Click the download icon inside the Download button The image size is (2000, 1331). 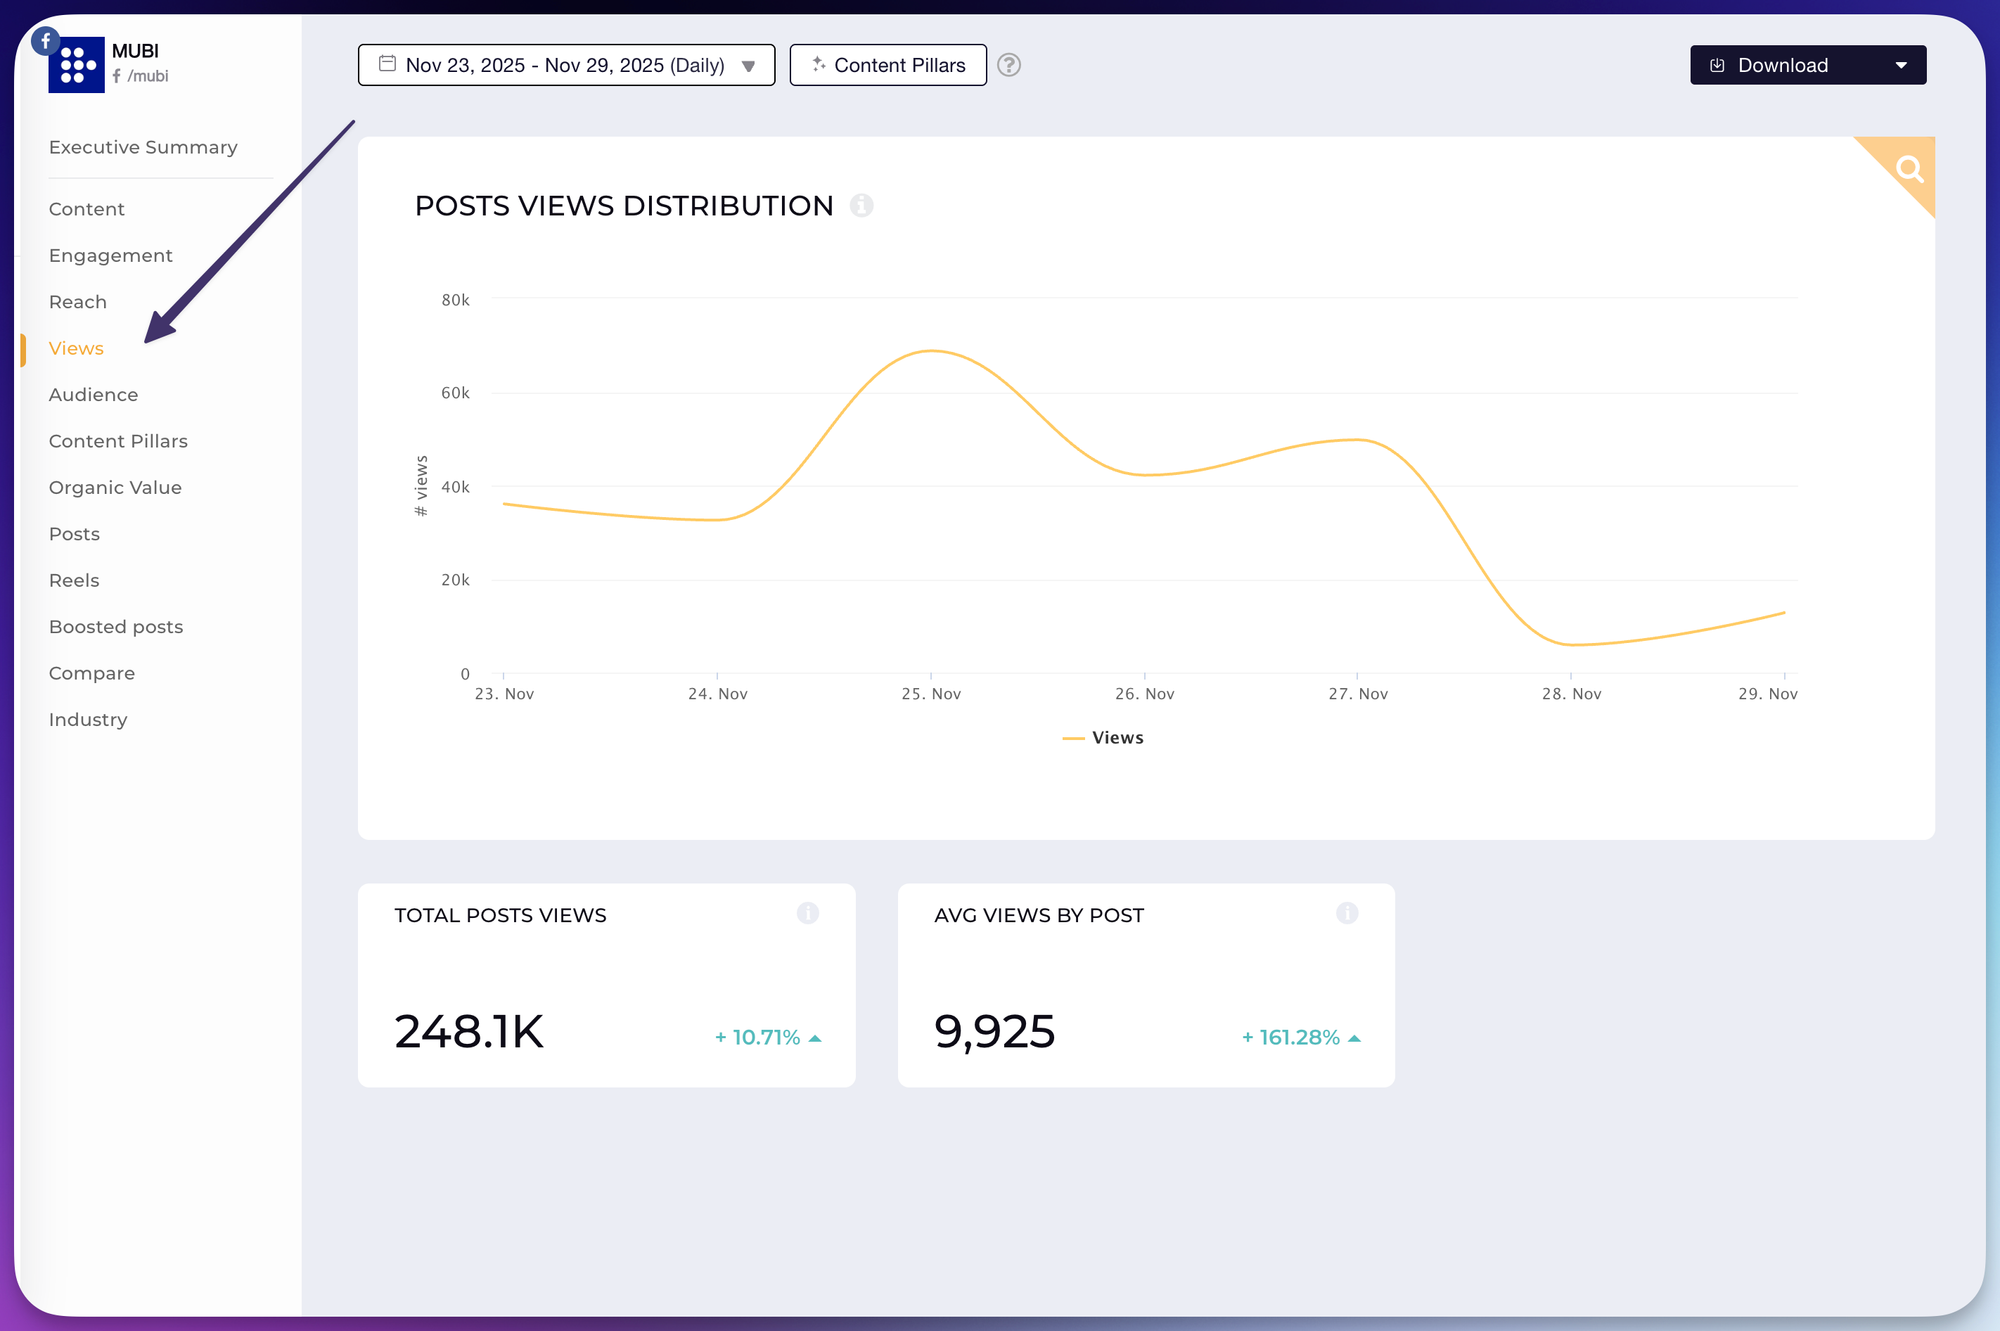(1717, 64)
